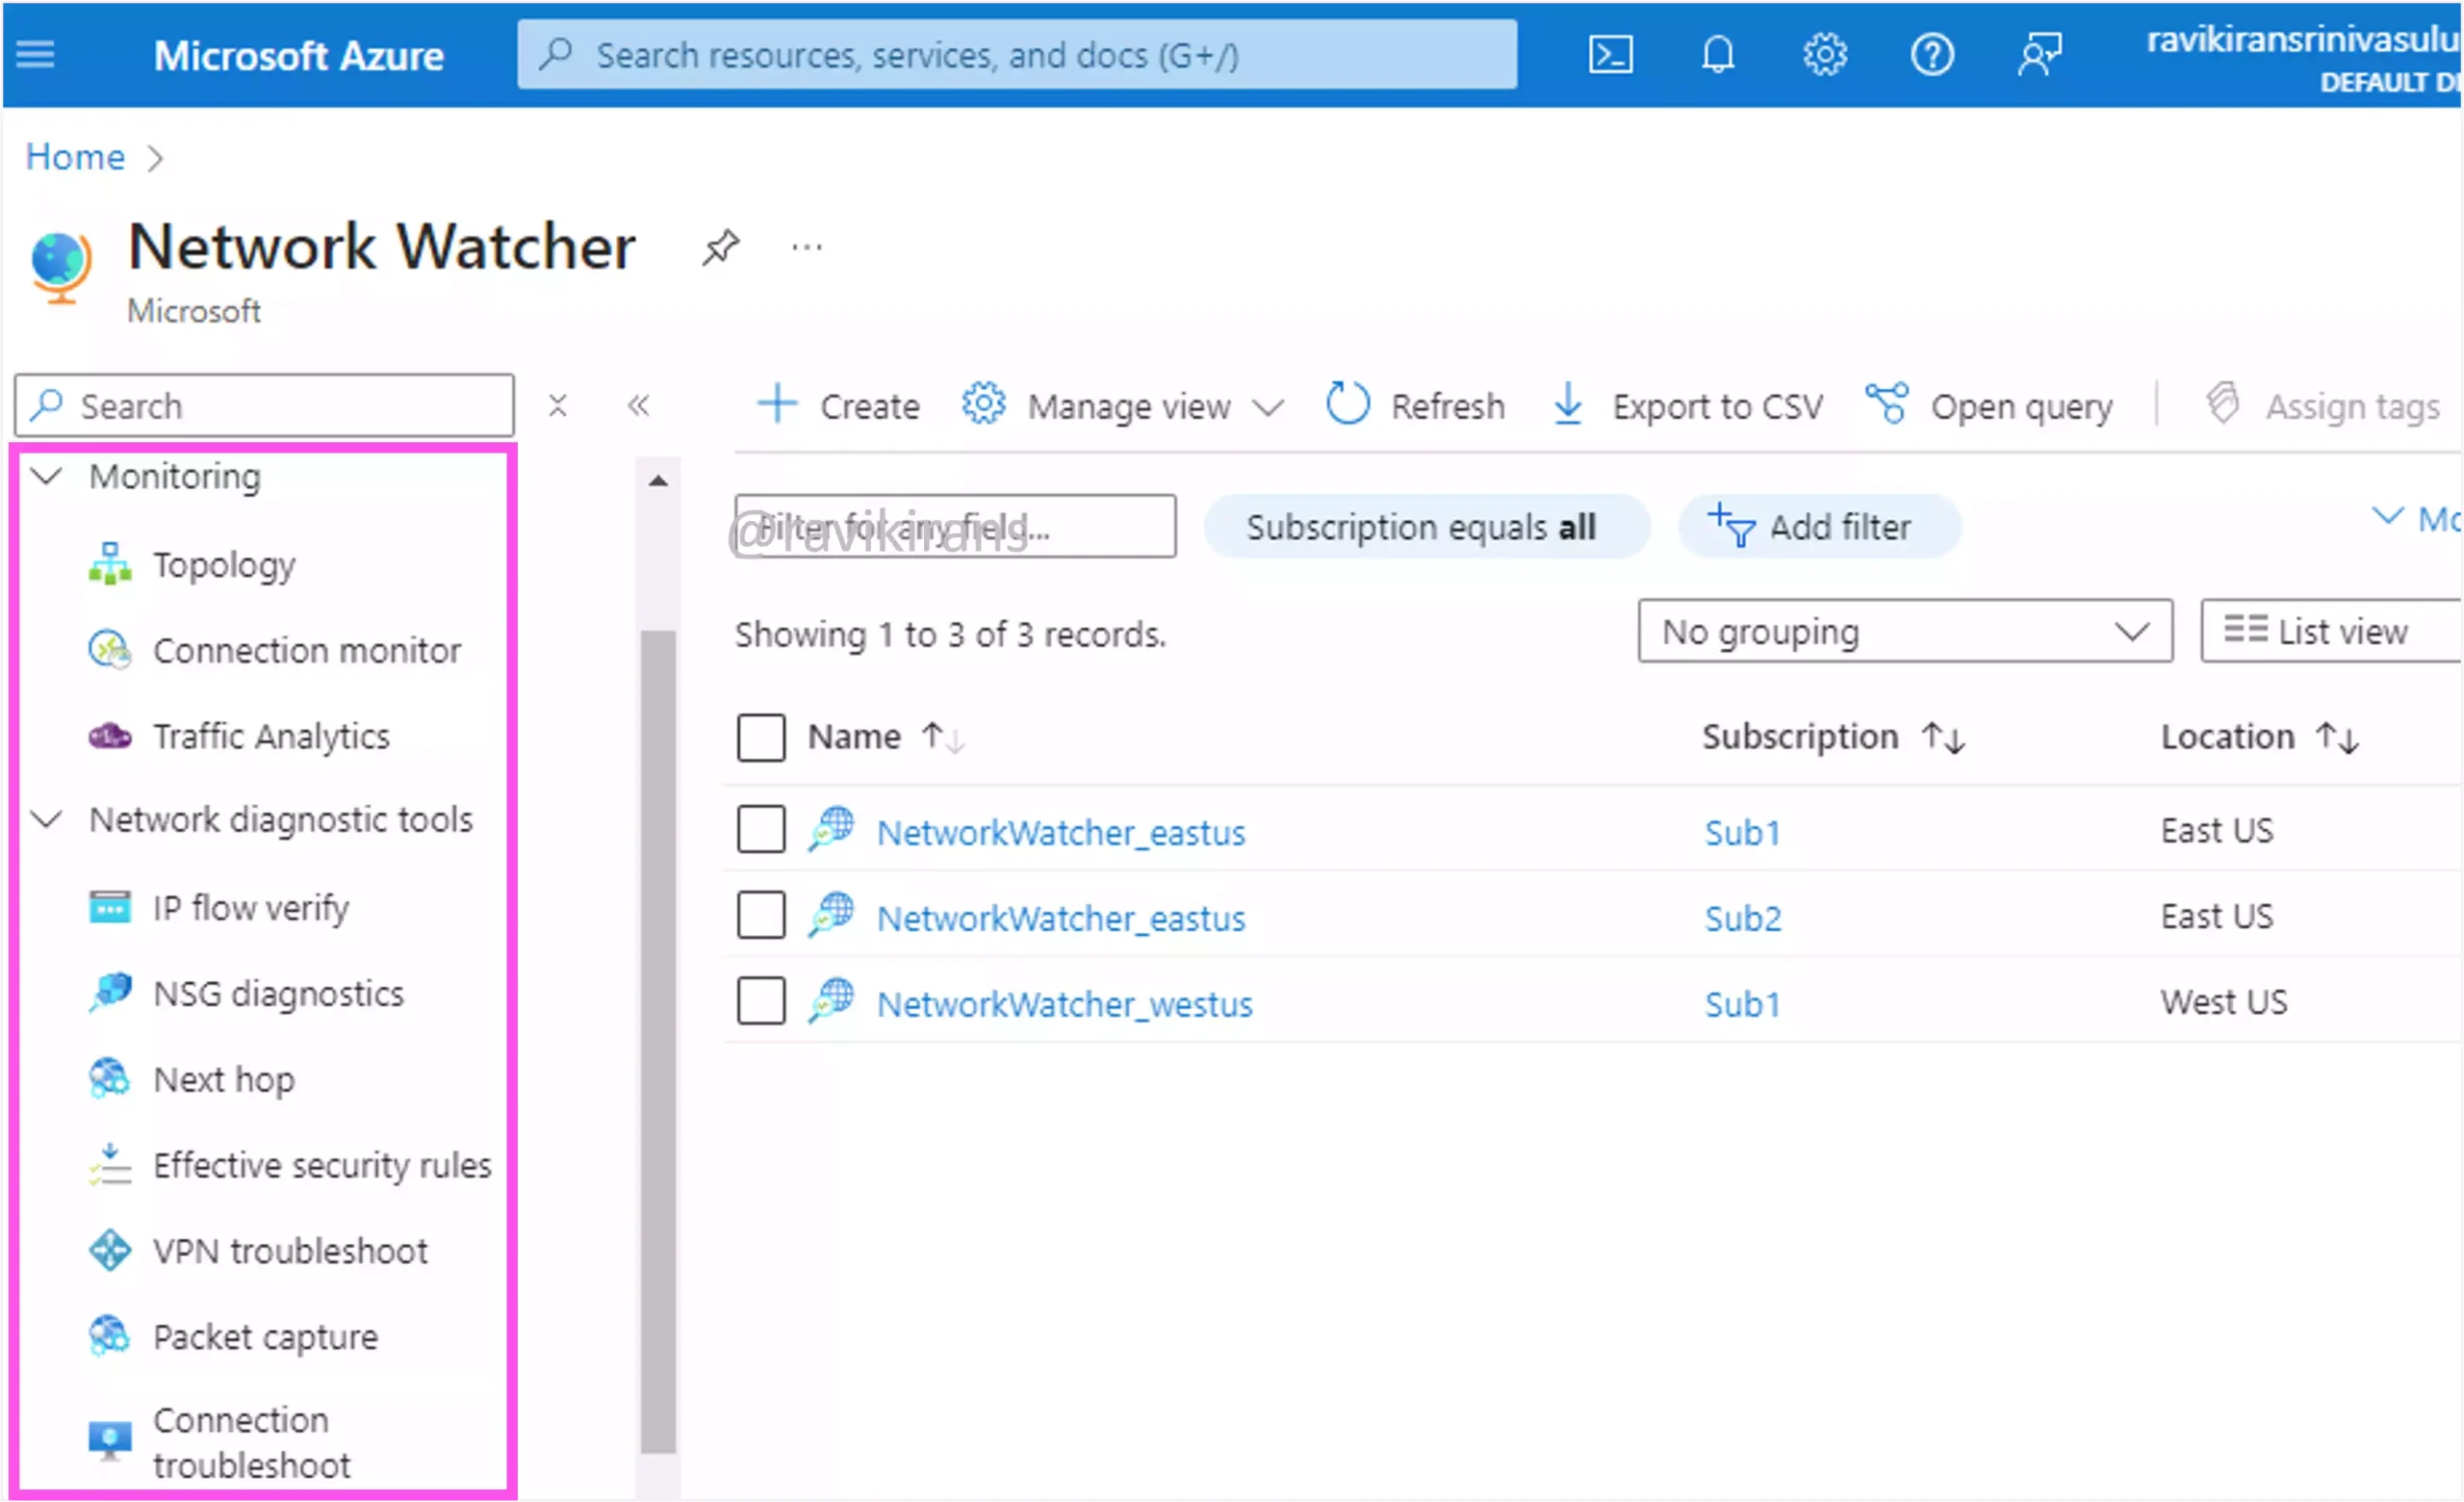The height and width of the screenshot is (1502, 2464).
Task: Open the List view selector
Action: (2330, 631)
